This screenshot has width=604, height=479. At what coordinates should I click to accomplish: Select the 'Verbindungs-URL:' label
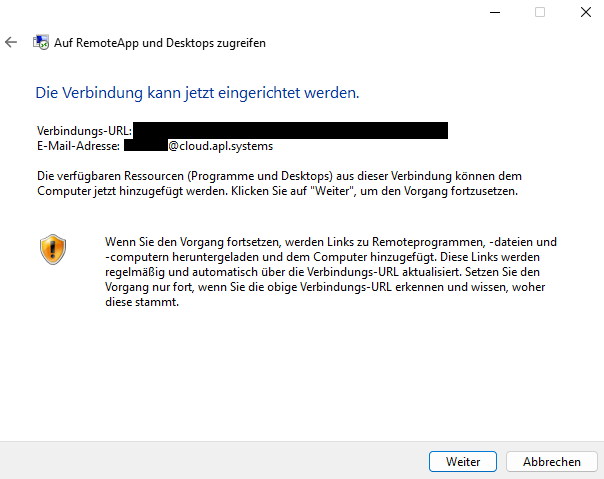click(x=84, y=131)
